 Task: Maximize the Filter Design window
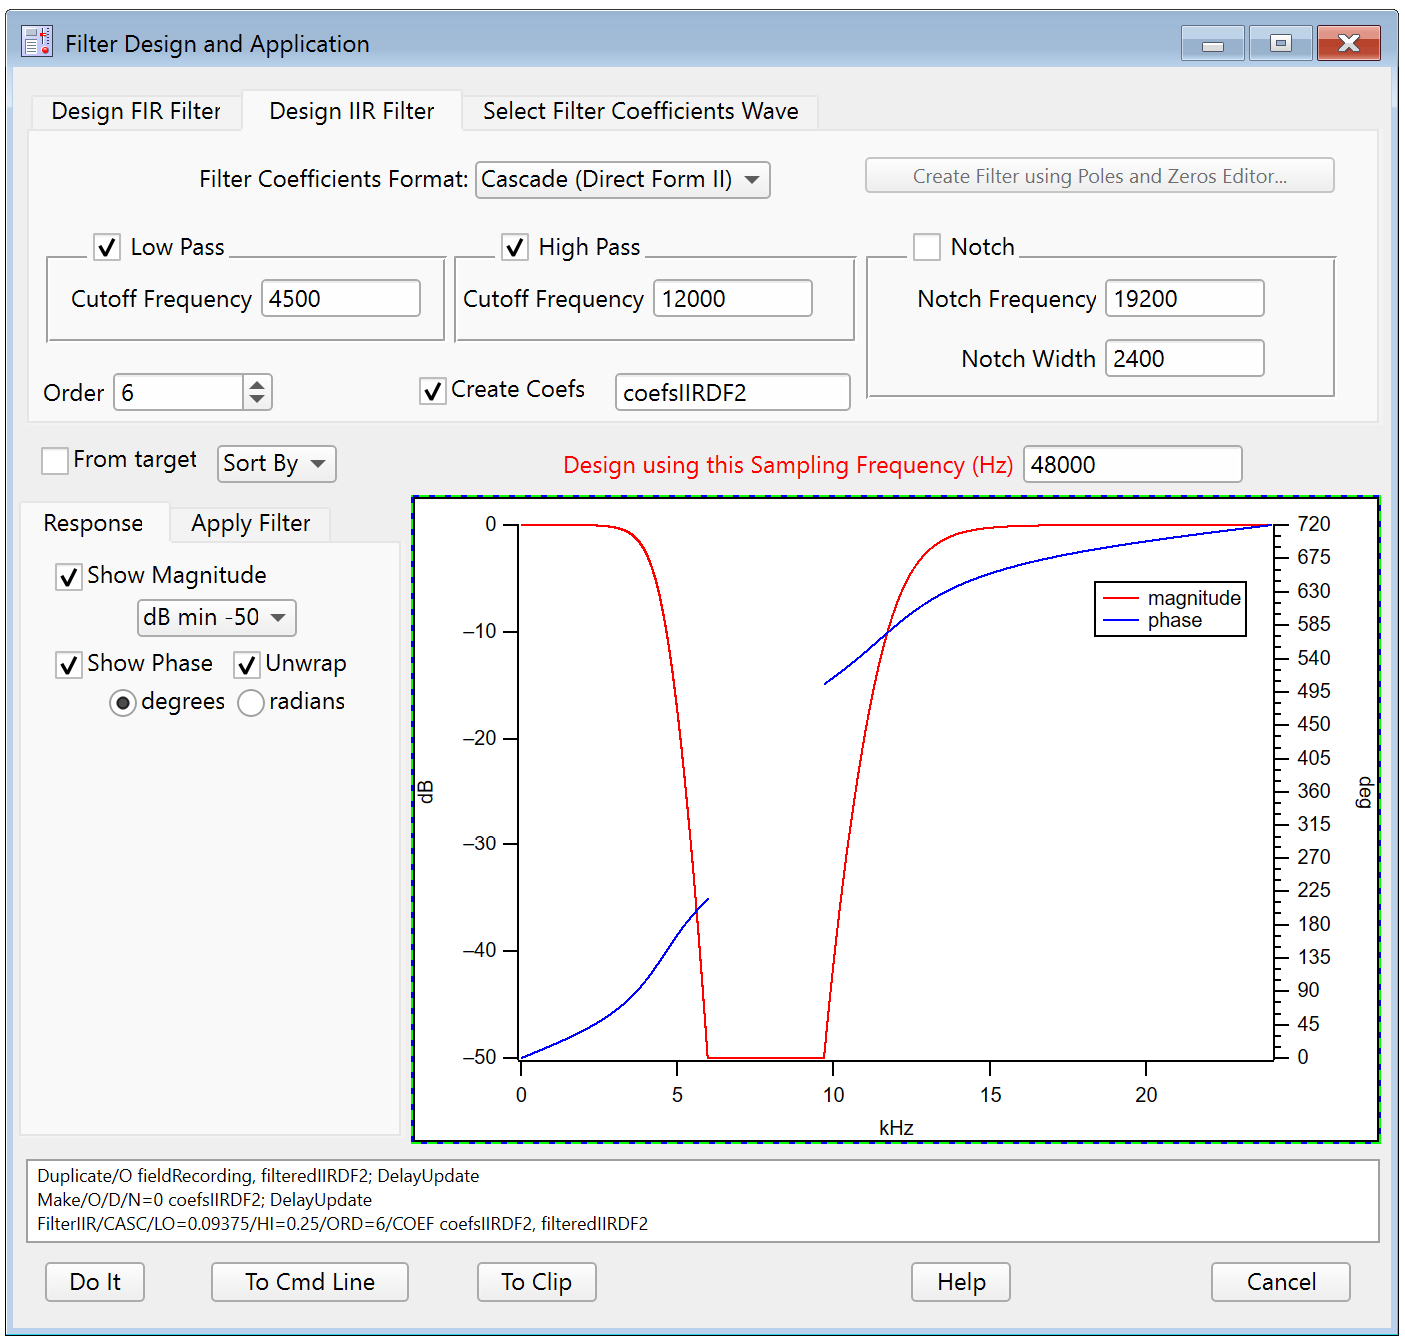point(1280,43)
